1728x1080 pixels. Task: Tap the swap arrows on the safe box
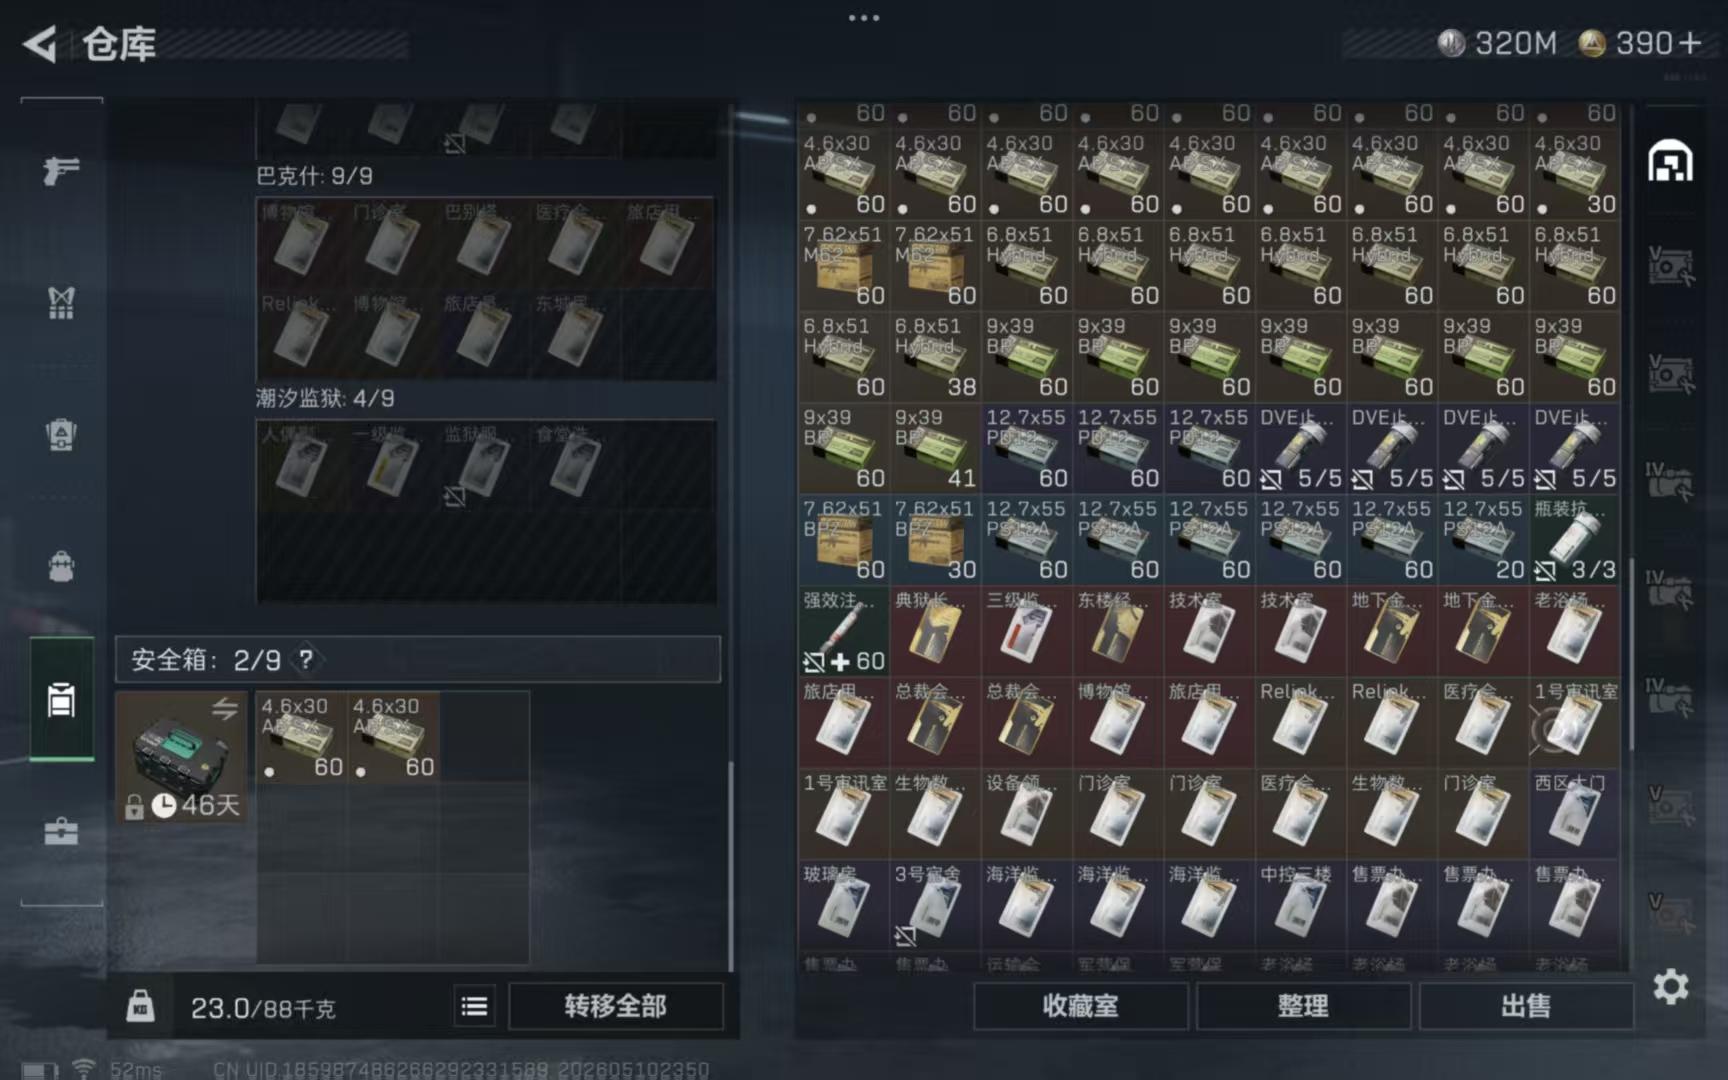click(x=225, y=709)
